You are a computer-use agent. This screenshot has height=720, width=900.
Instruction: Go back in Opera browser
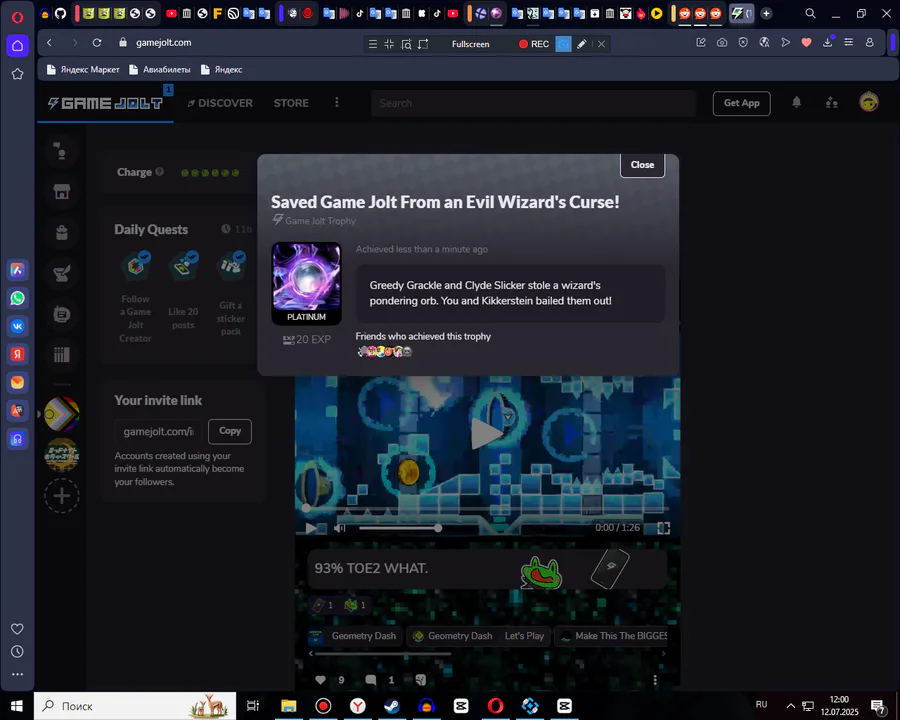[x=50, y=42]
